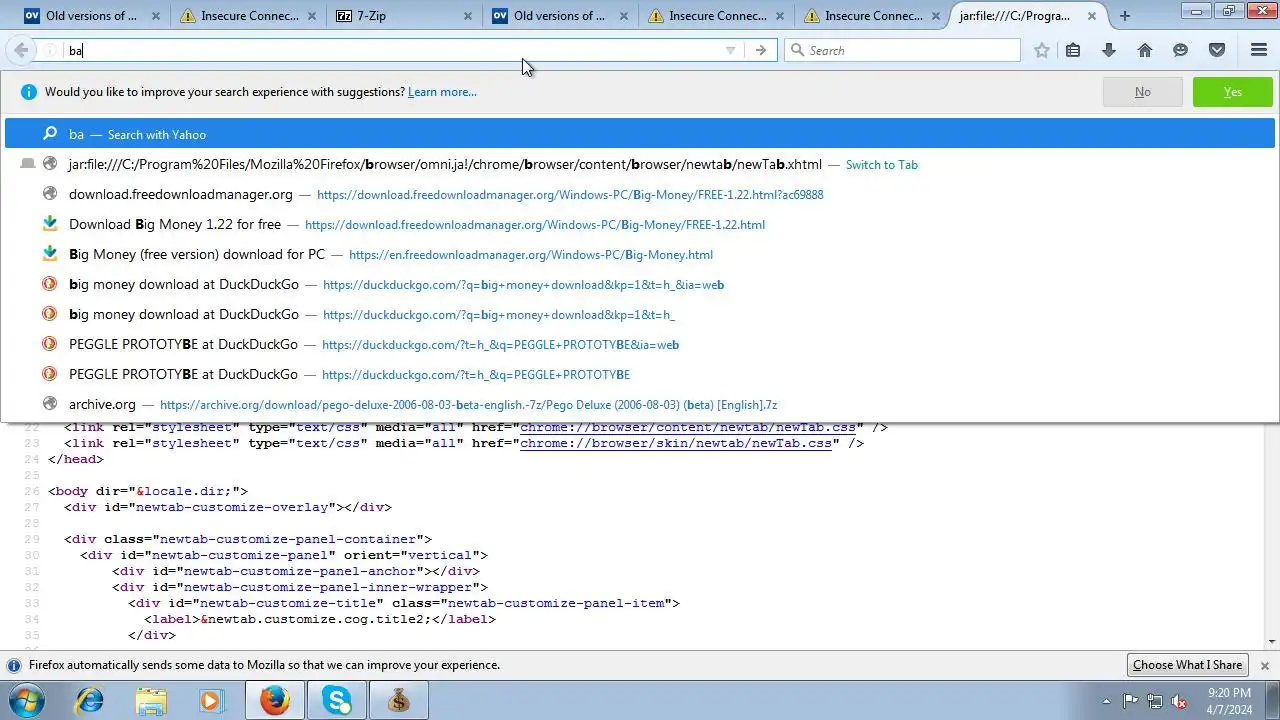The height and width of the screenshot is (720, 1280).
Task: Select 'ba — Search with Yahoo' suggestion
Action: click(640, 134)
